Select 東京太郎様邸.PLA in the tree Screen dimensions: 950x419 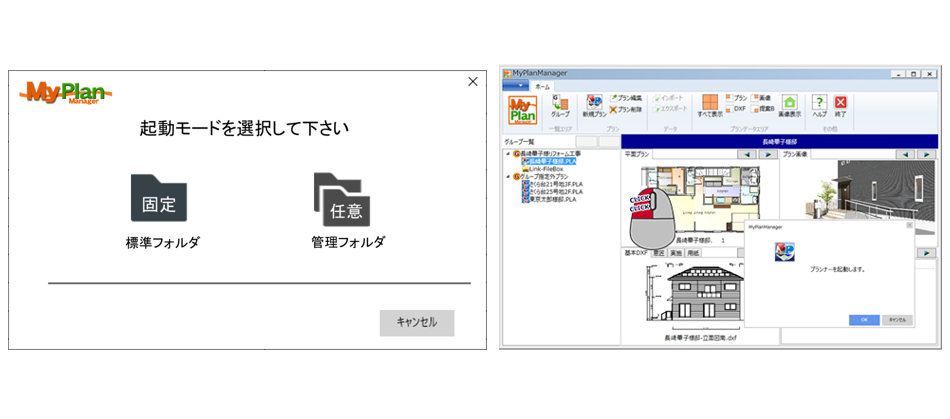548,199
